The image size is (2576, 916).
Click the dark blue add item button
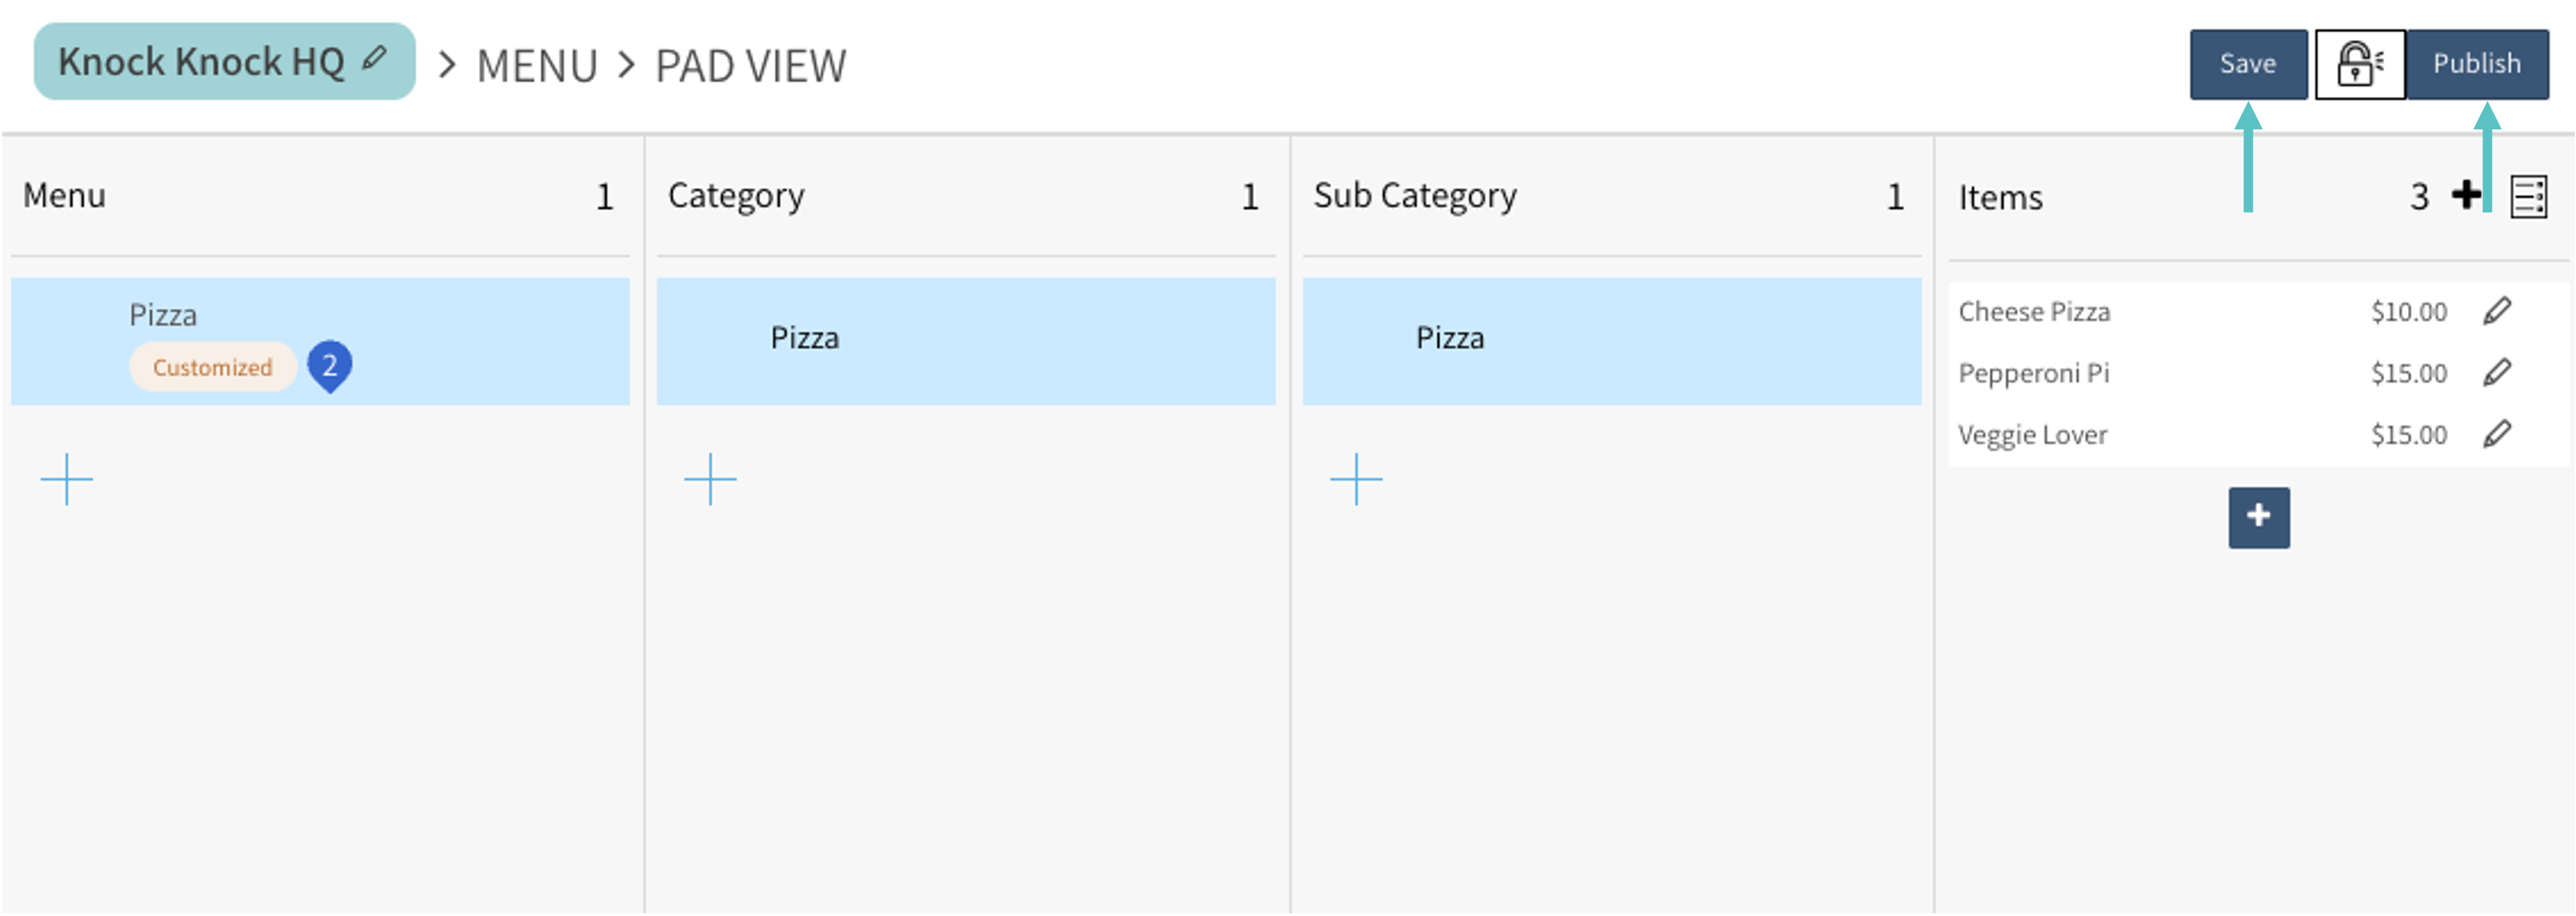coord(2258,517)
